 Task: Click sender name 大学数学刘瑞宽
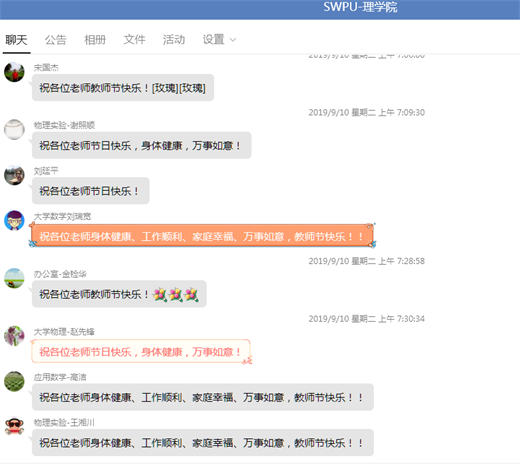pyautogui.click(x=62, y=217)
